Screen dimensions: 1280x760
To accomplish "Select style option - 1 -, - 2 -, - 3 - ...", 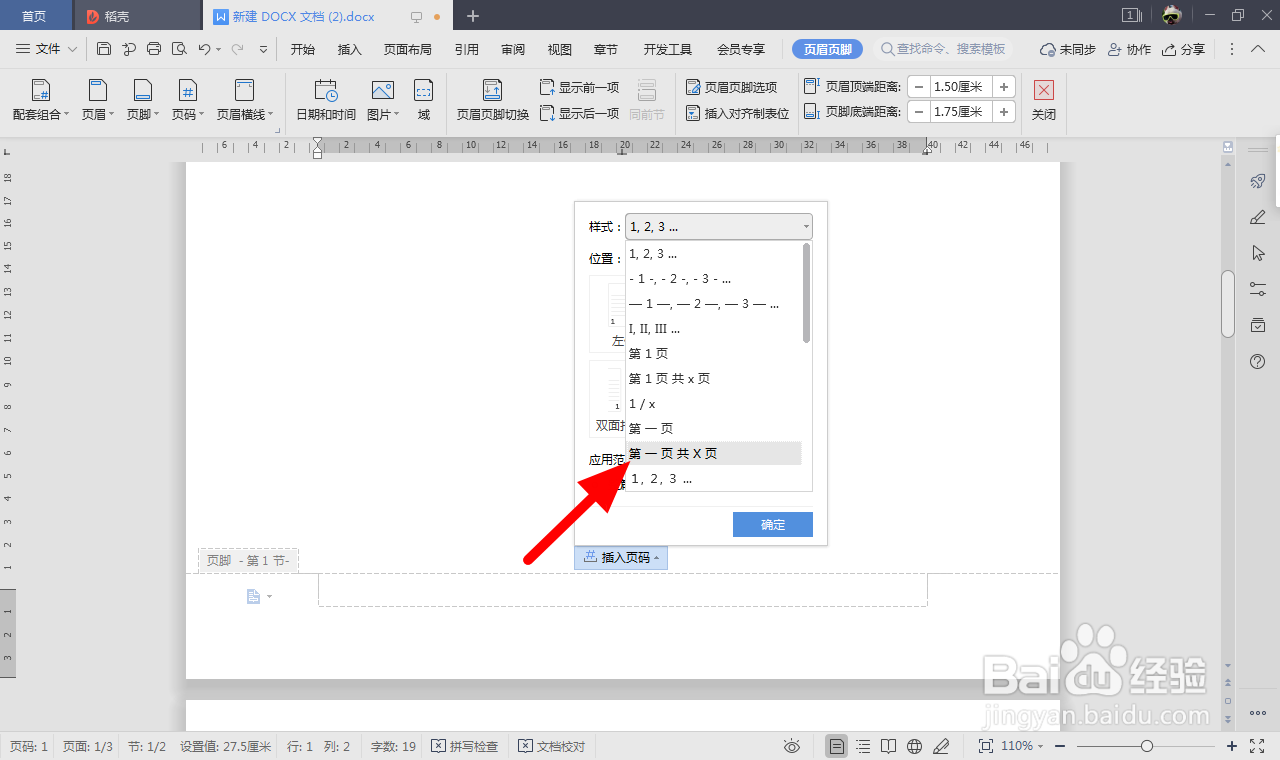I will click(x=714, y=279).
